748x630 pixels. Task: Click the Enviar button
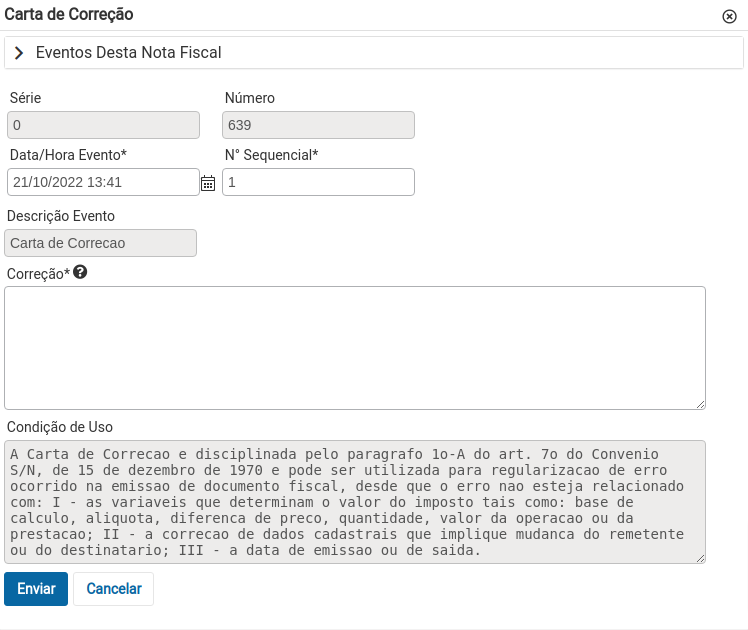point(36,589)
